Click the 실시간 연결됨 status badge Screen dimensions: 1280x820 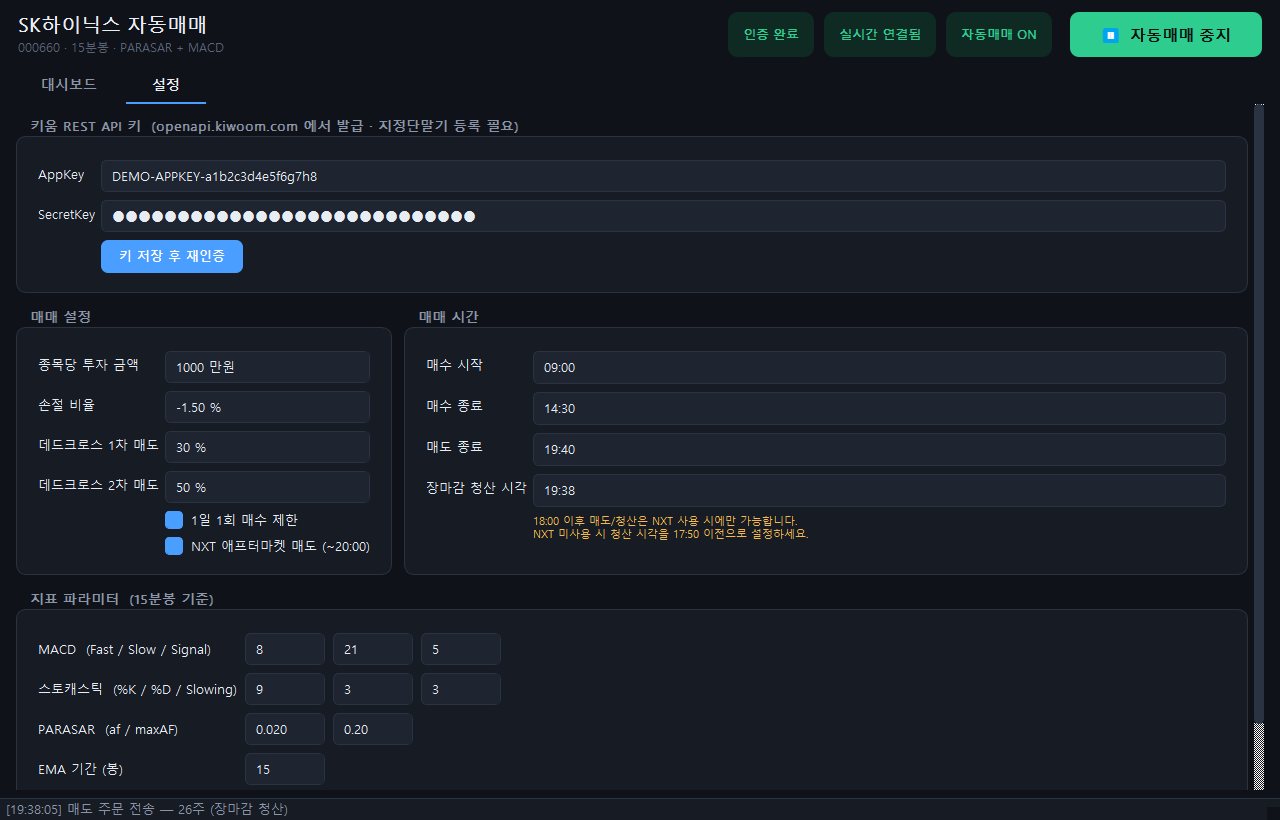coord(880,34)
